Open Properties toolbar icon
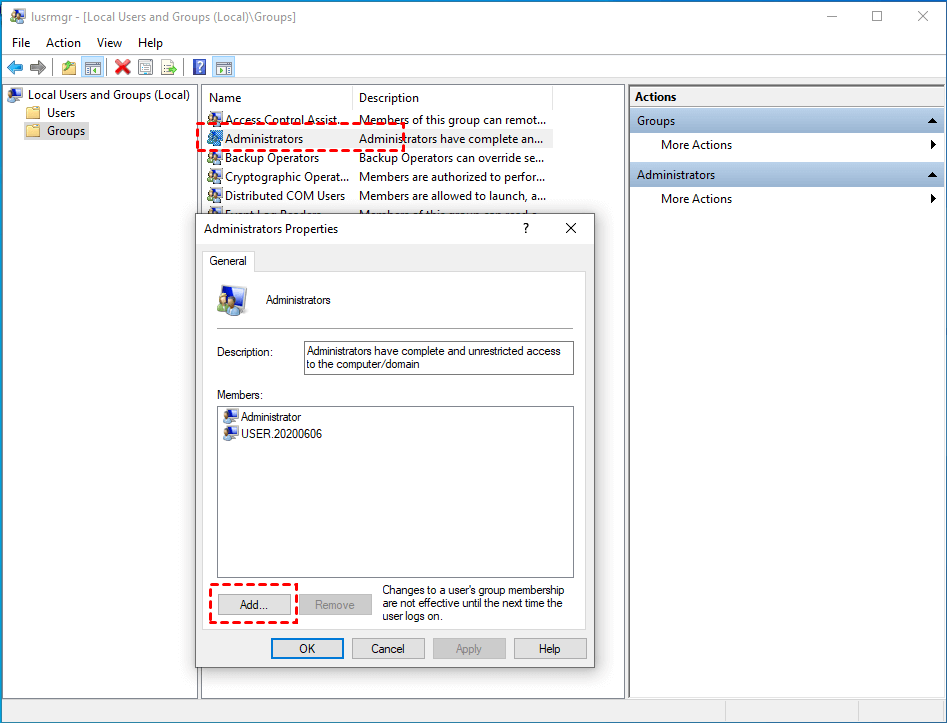The image size is (947, 723). pos(146,67)
